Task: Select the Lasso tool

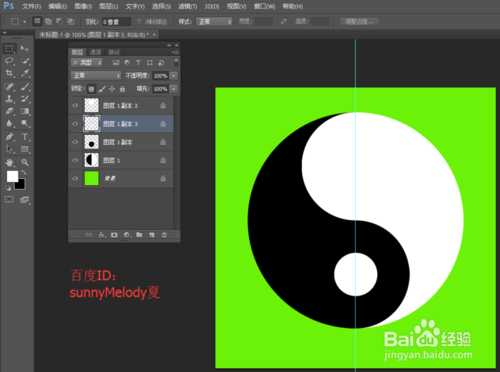Action: pyautogui.click(x=9, y=61)
